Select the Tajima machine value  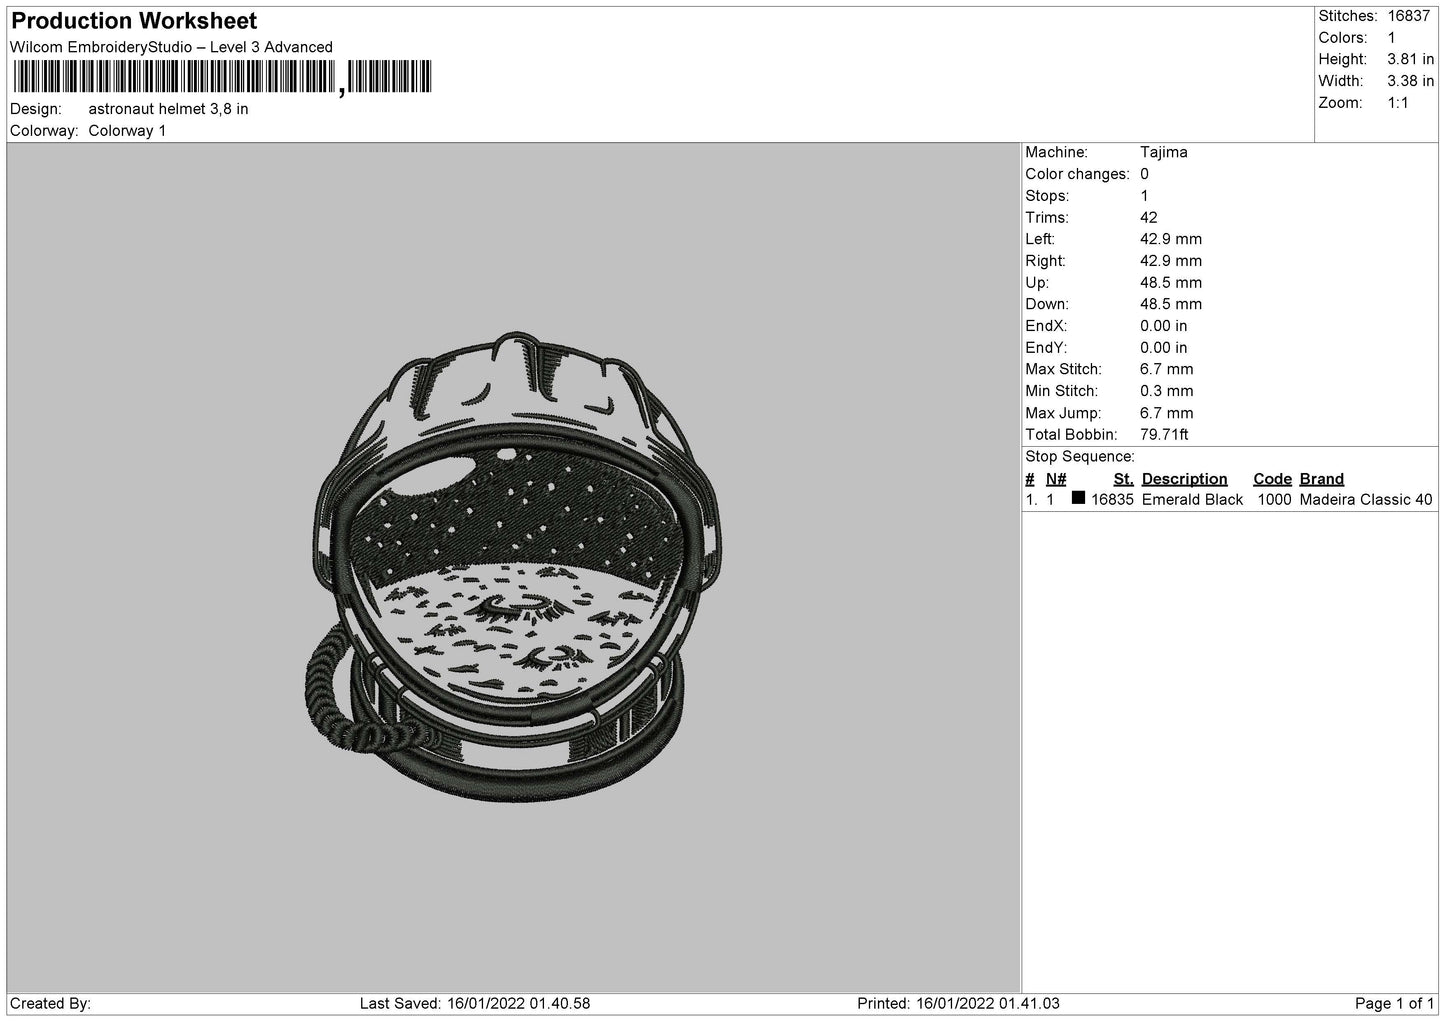click(1163, 153)
